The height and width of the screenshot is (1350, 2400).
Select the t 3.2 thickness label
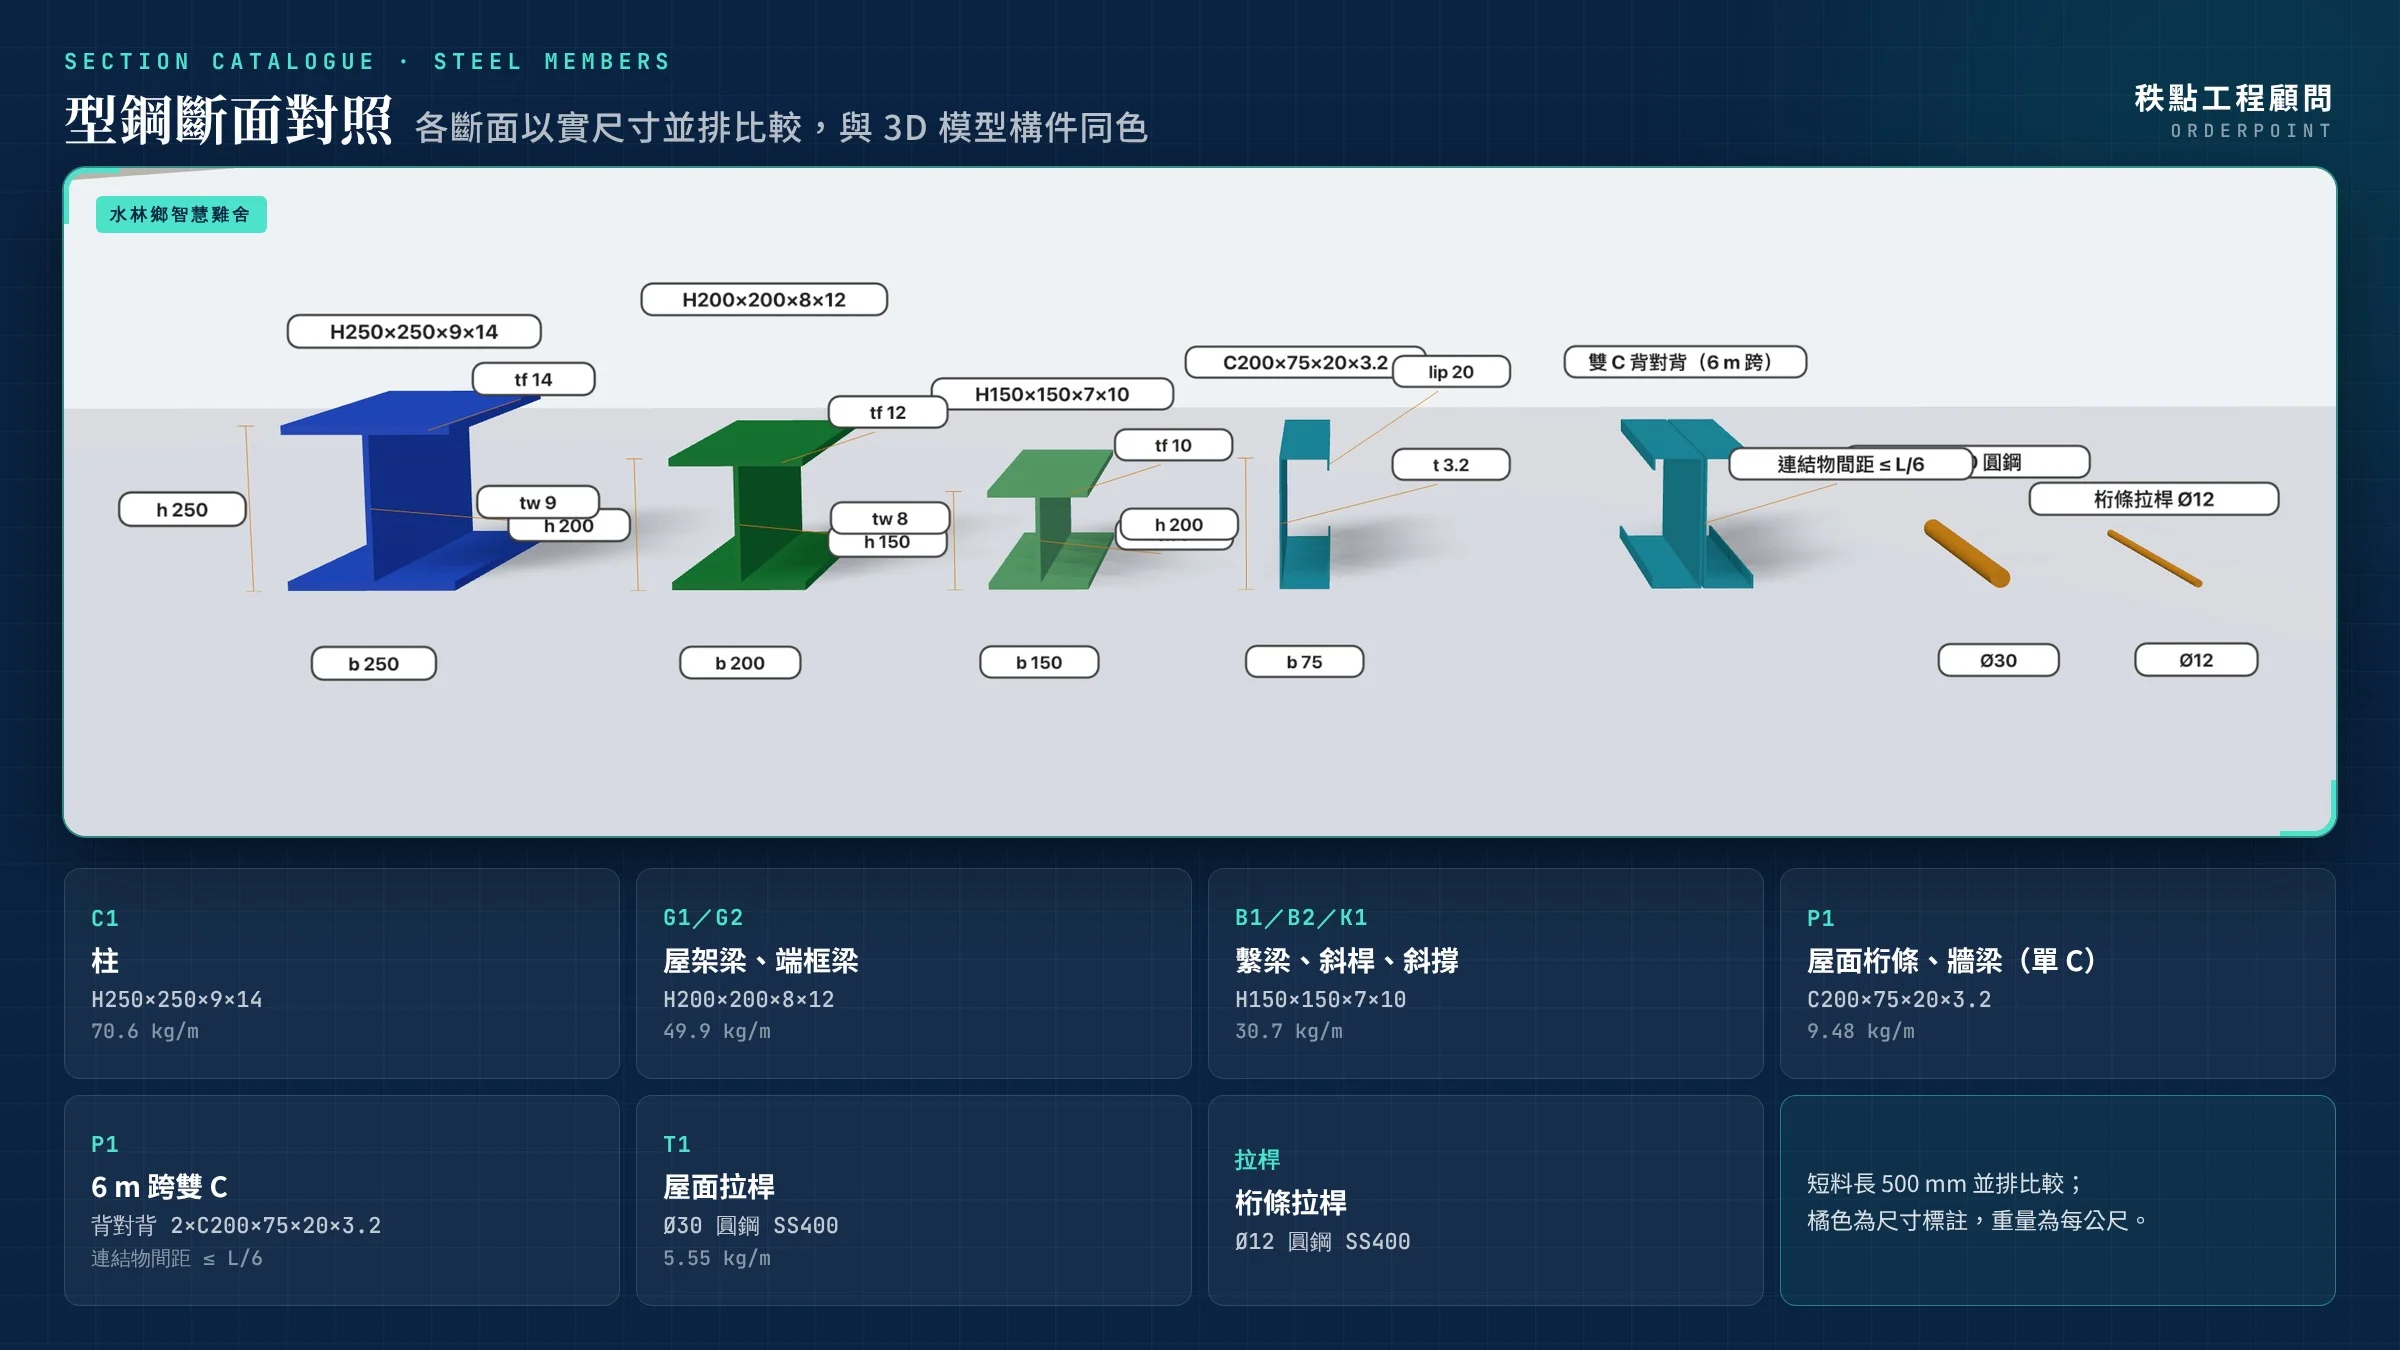[x=1451, y=464]
